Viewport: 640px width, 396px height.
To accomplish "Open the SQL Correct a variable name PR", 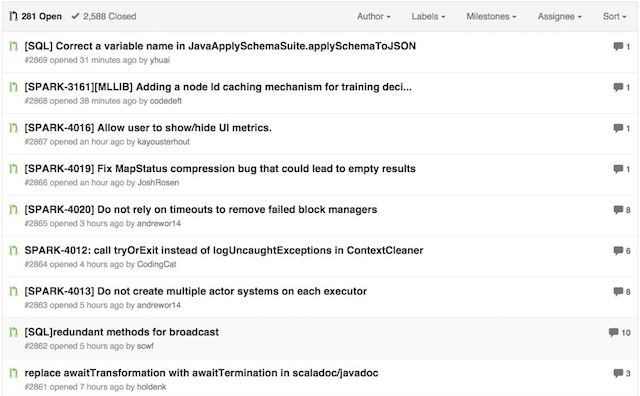I will pyautogui.click(x=220, y=46).
